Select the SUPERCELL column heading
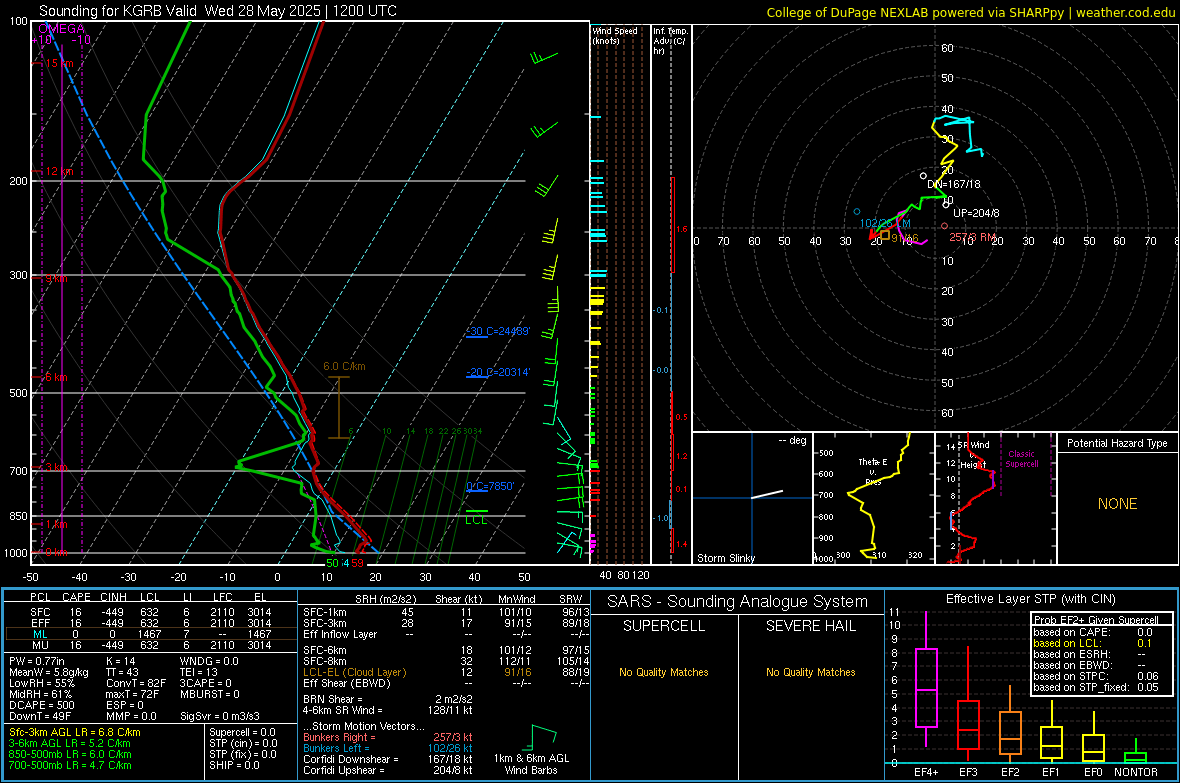This screenshot has width=1180, height=783. 664,626
